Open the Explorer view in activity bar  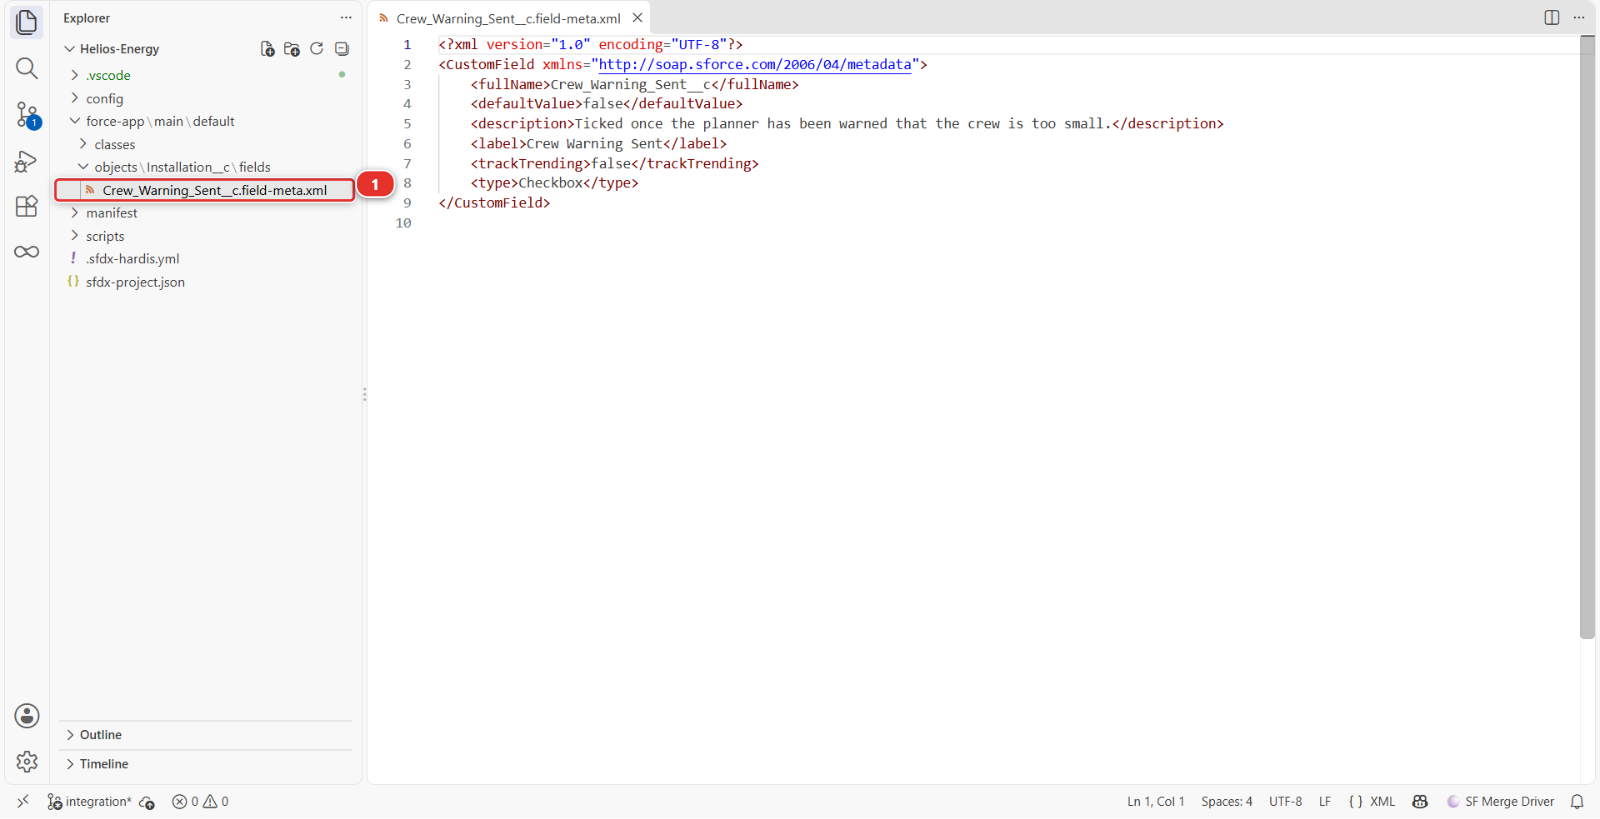point(27,22)
